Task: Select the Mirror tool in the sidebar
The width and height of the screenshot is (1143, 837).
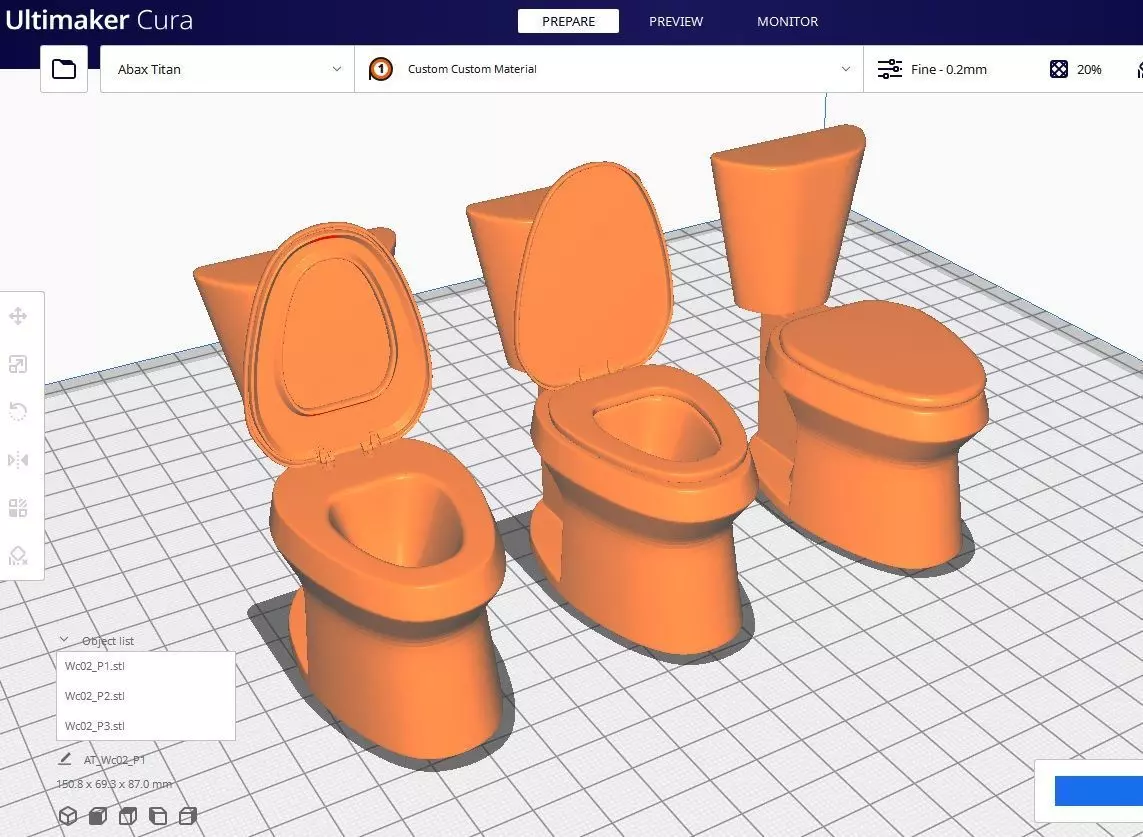Action: pos(18,460)
